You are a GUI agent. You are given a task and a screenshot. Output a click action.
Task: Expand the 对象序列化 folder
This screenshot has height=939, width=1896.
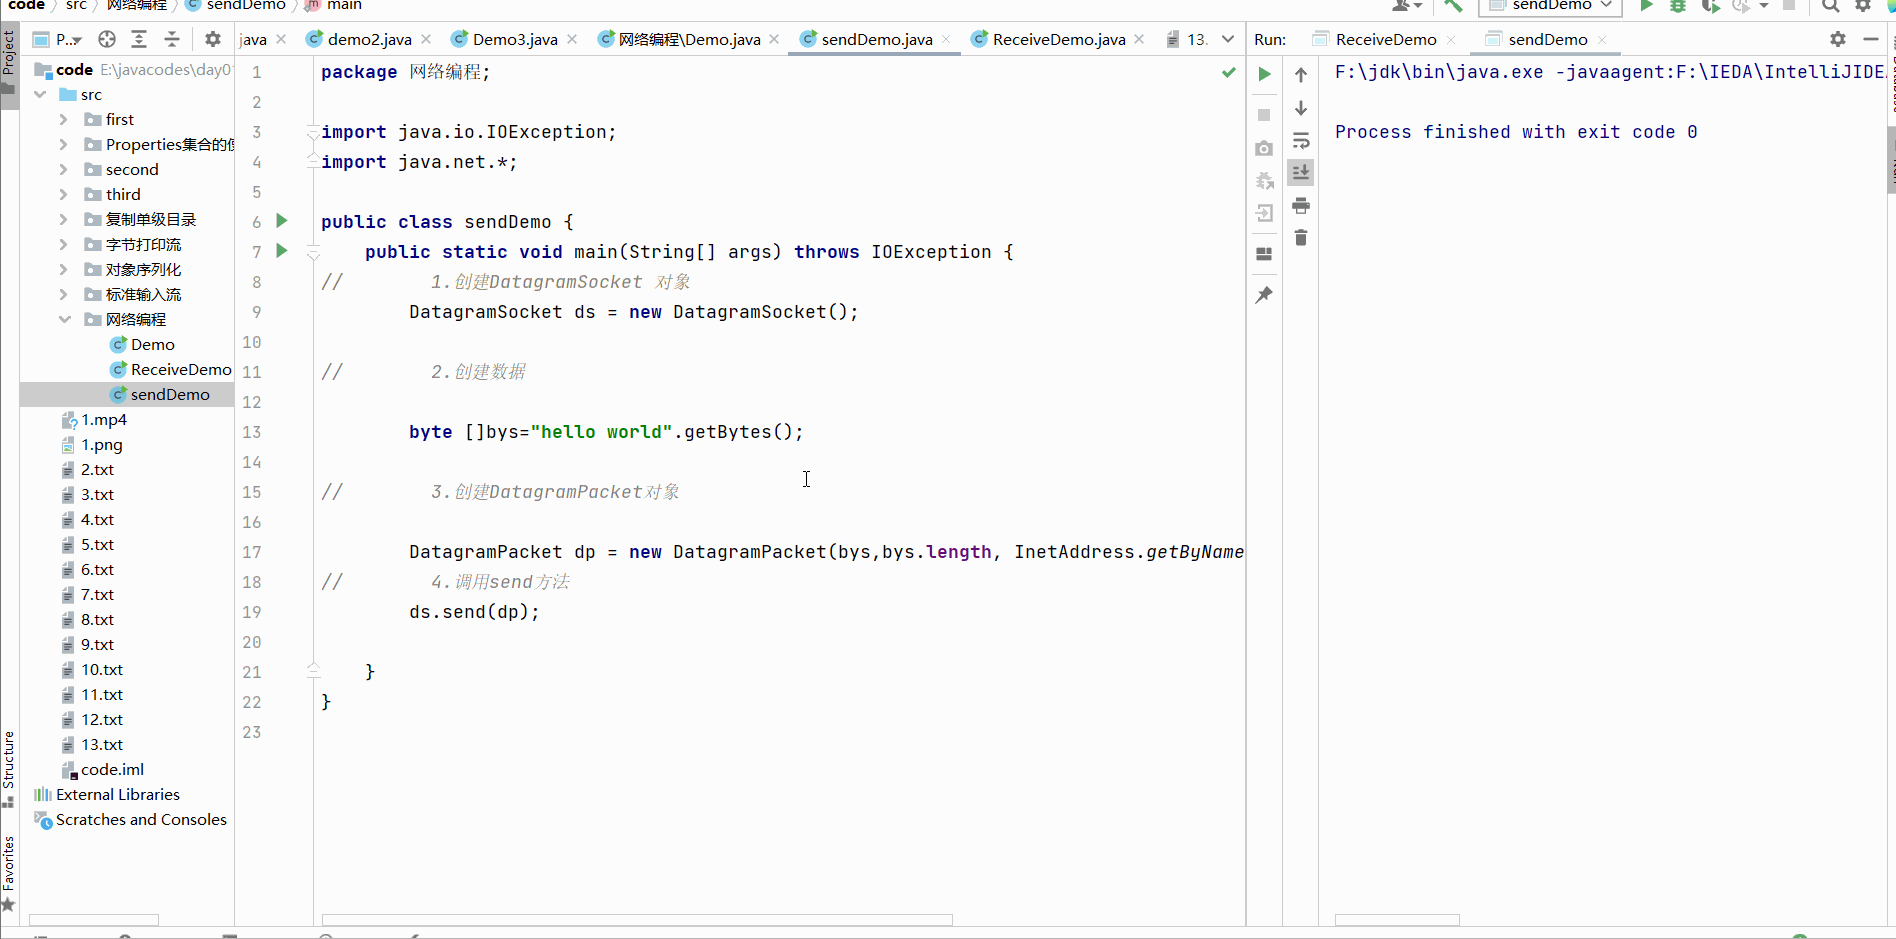(64, 269)
